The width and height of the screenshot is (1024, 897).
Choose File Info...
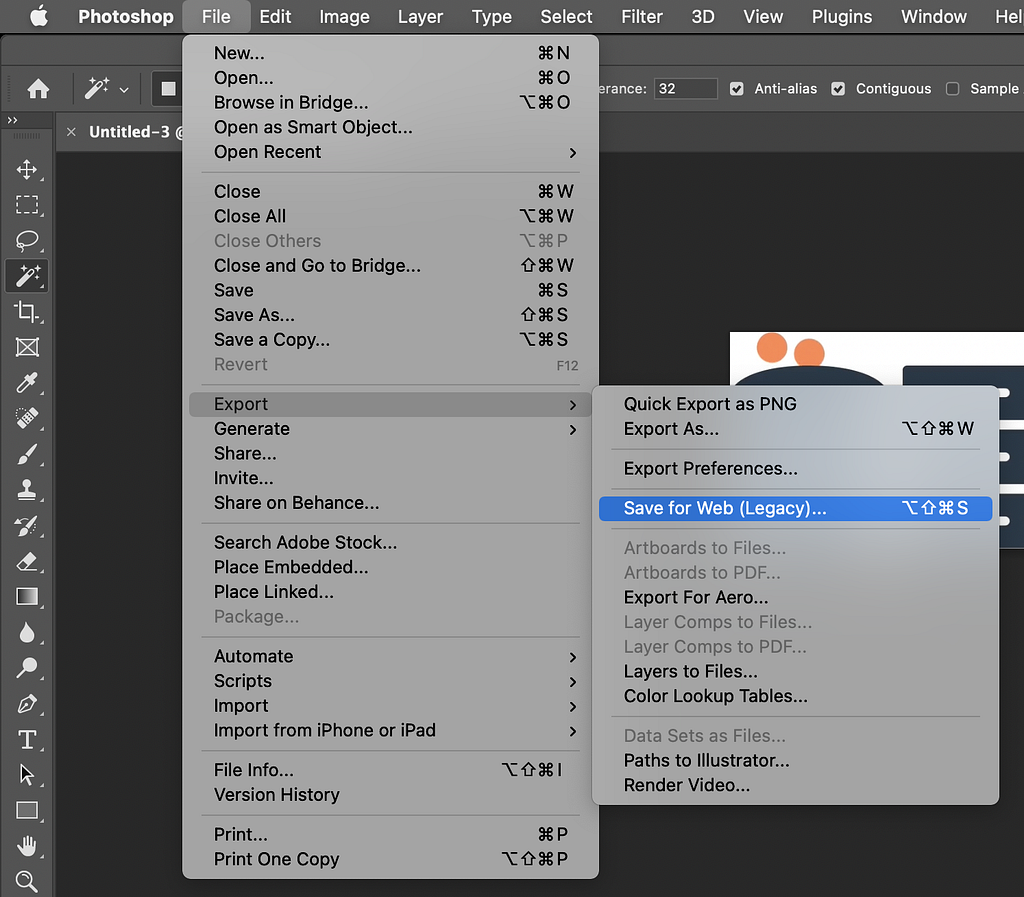click(x=391, y=770)
